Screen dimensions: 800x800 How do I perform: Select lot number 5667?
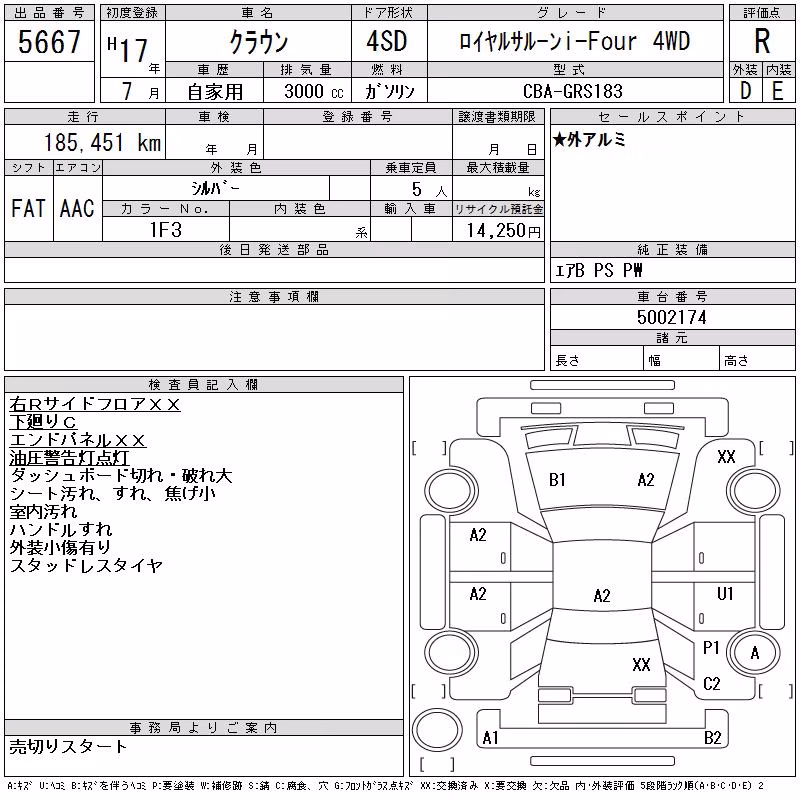pos(49,41)
